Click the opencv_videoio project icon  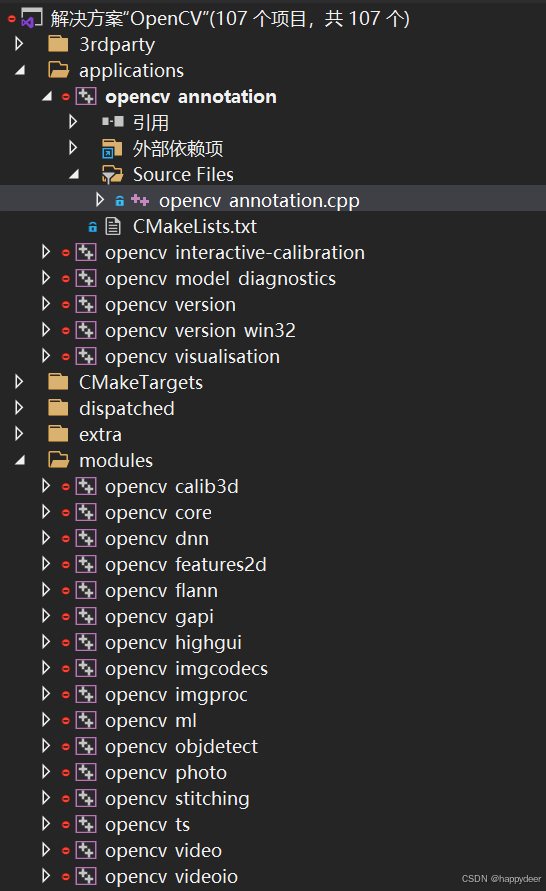86,876
